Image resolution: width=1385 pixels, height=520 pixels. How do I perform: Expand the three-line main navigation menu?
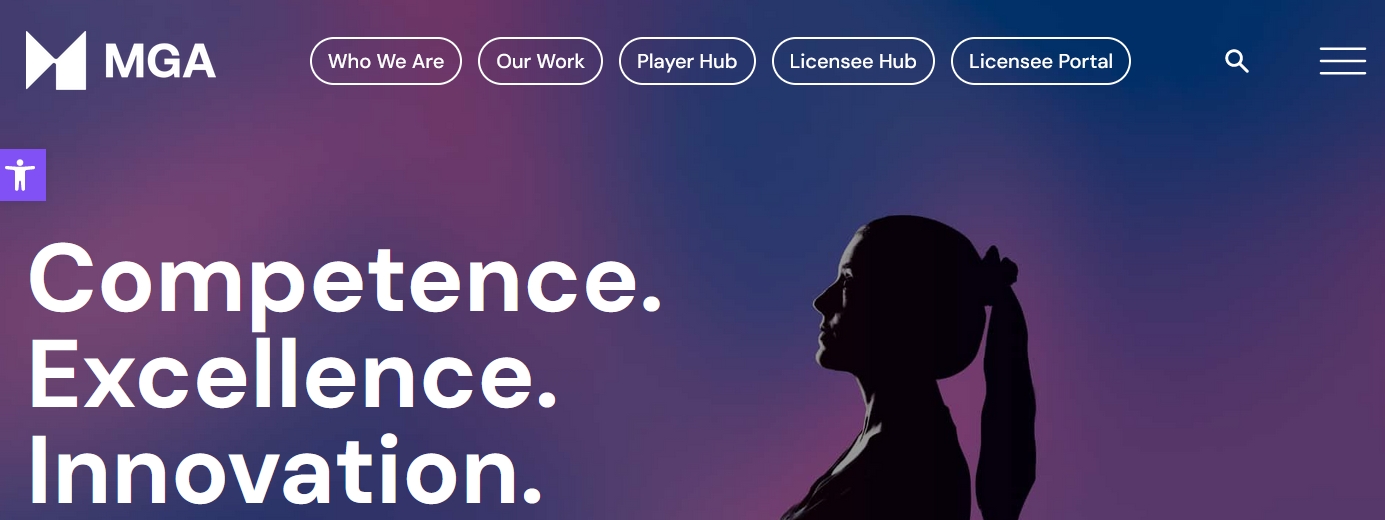point(1342,61)
